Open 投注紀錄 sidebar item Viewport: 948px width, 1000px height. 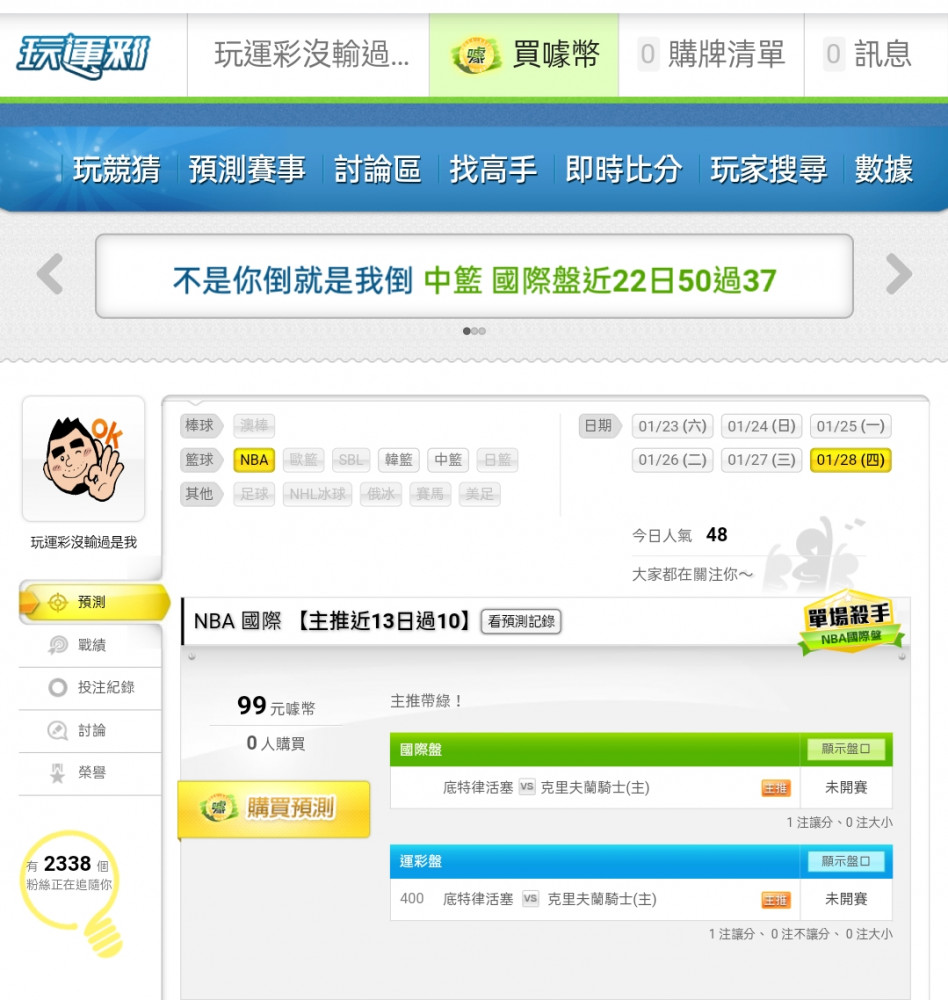[90, 688]
